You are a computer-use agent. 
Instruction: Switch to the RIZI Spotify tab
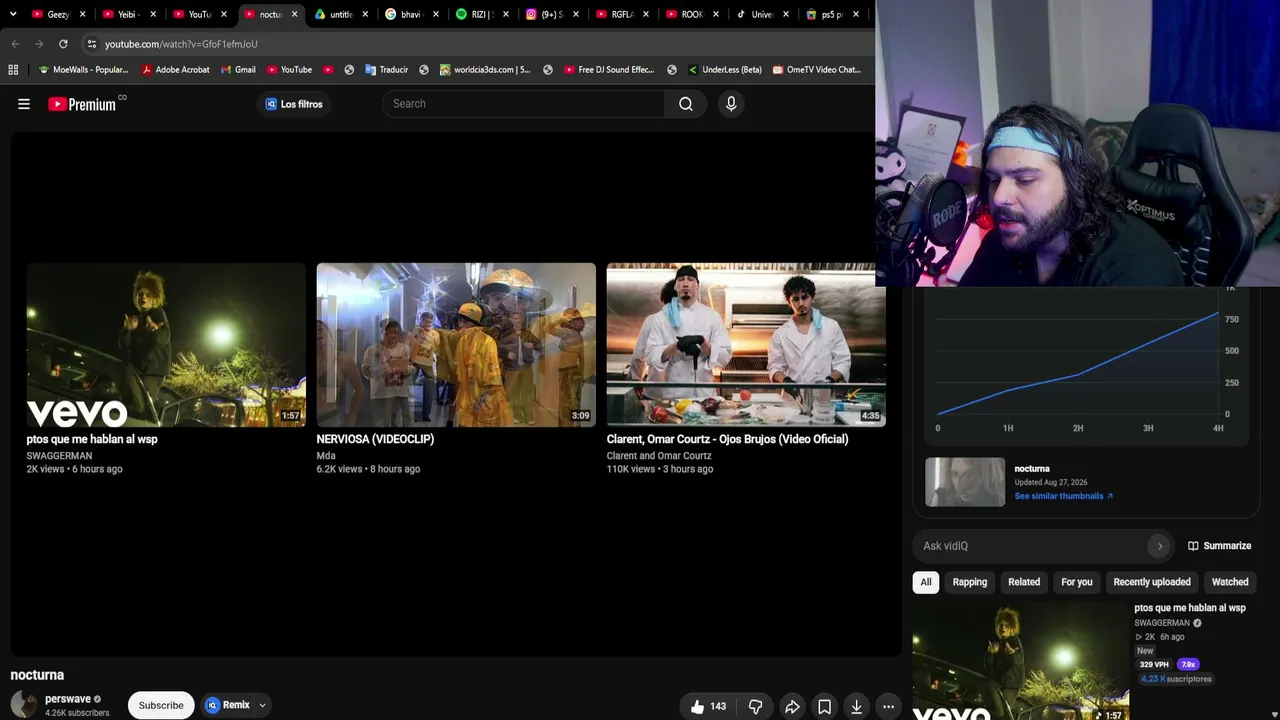click(482, 14)
